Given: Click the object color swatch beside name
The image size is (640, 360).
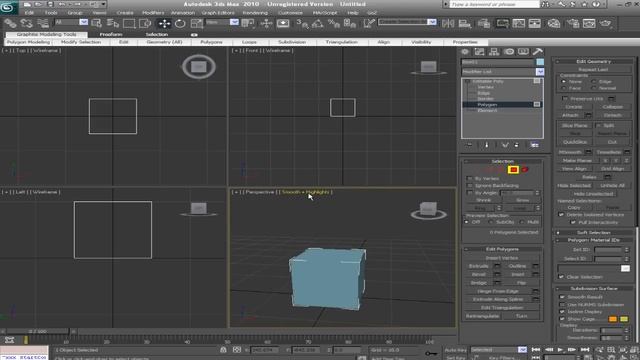Looking at the screenshot, I should 540,62.
